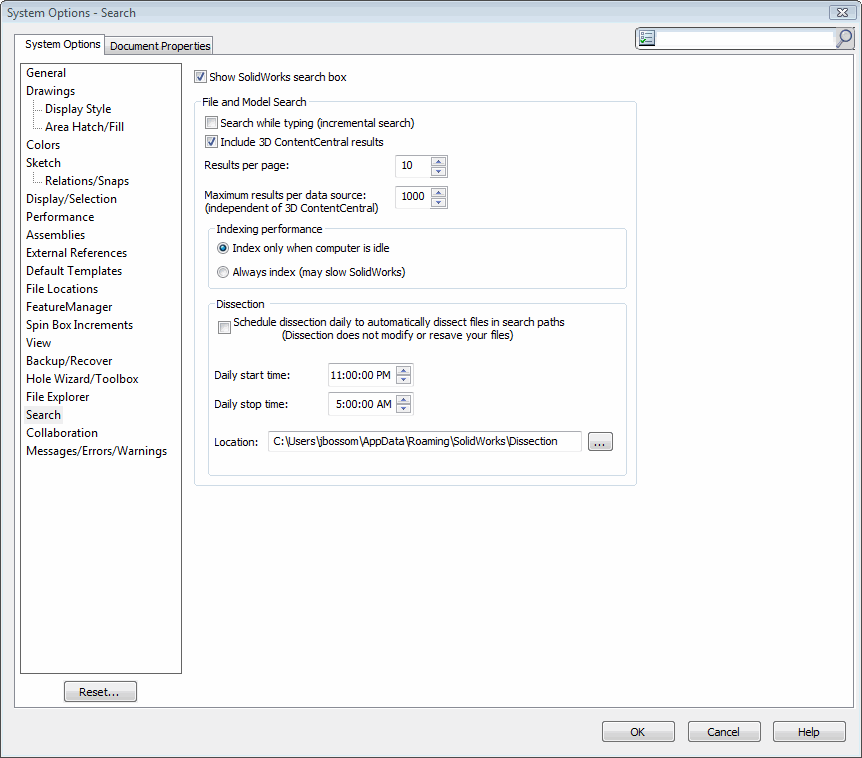This screenshot has width=862, height=758.
Task: Open Spin Box Increments options
Action: pyautogui.click(x=80, y=325)
